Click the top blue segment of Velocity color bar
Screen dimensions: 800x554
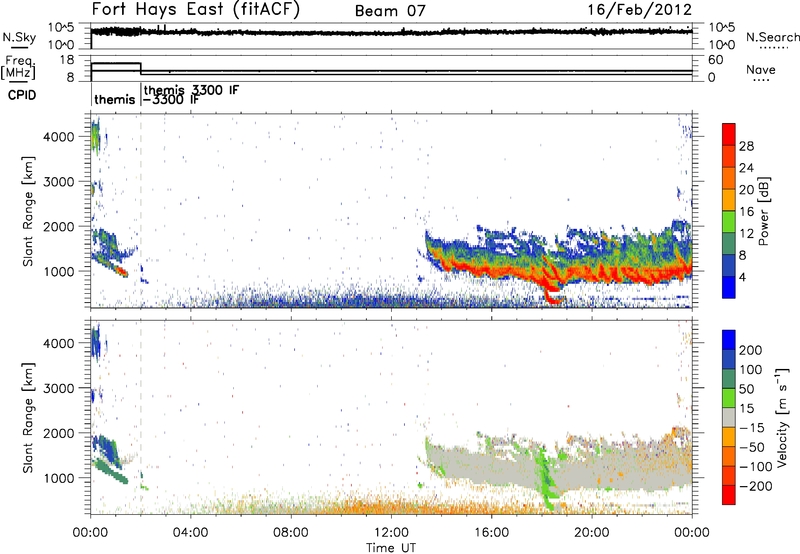[729, 340]
